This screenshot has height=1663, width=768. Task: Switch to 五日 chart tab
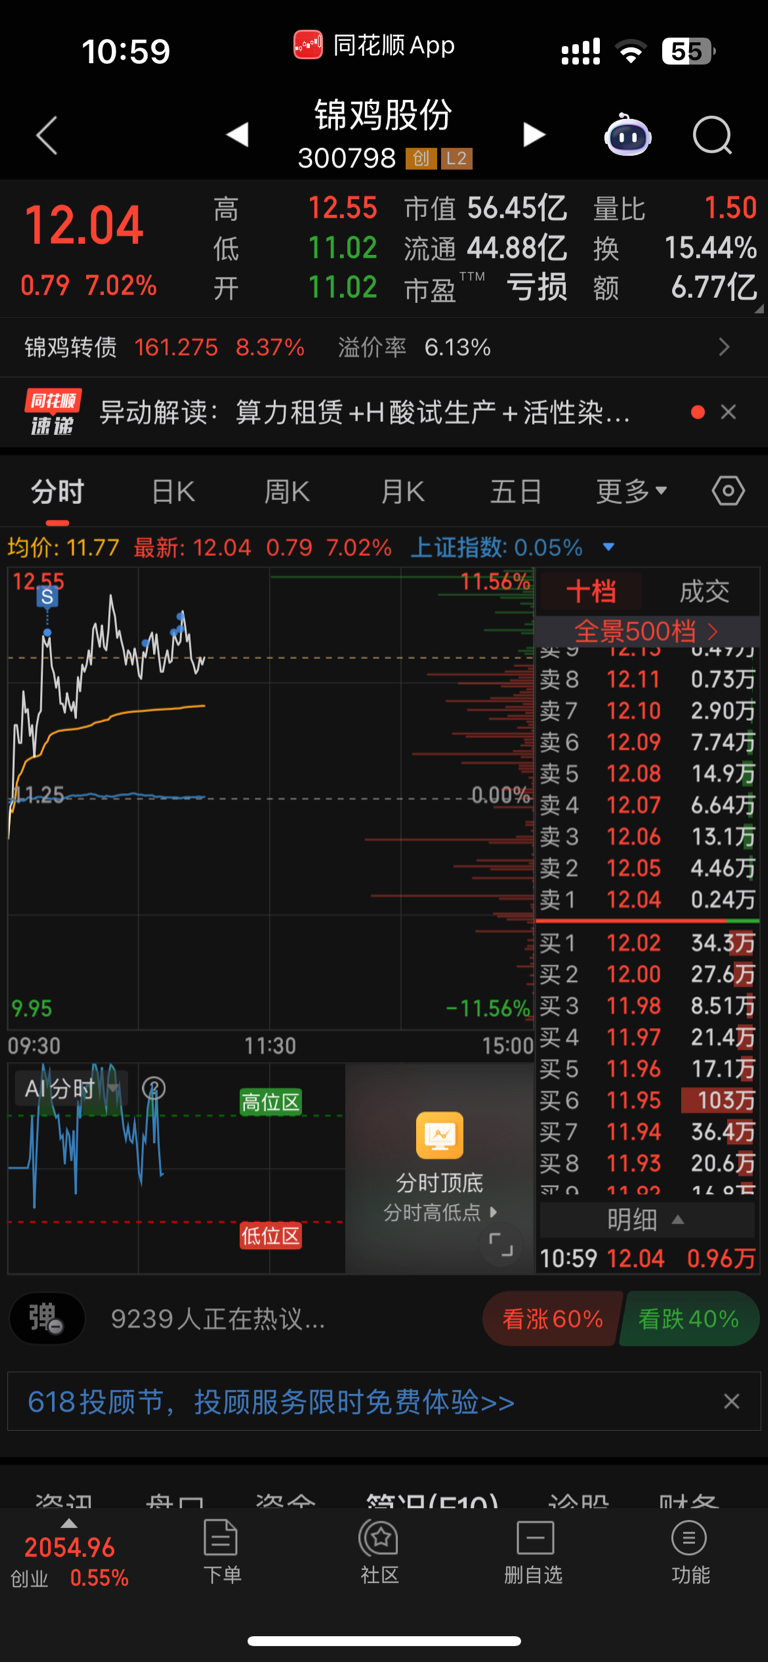[516, 491]
